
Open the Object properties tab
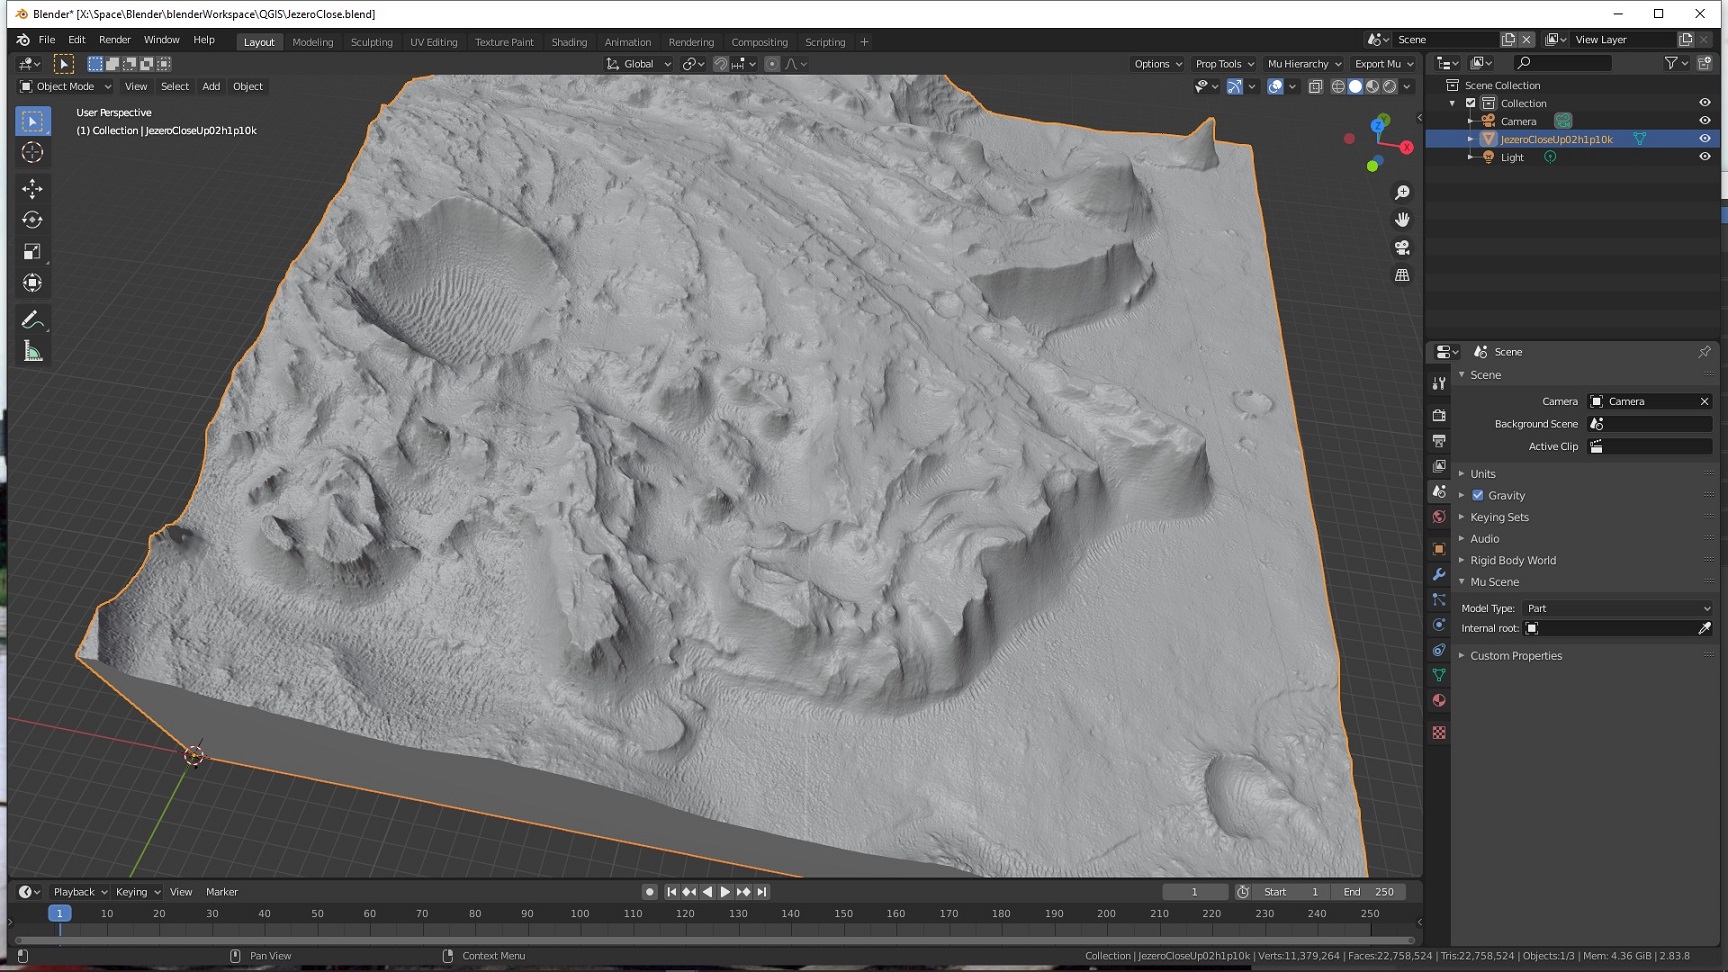(x=1439, y=549)
